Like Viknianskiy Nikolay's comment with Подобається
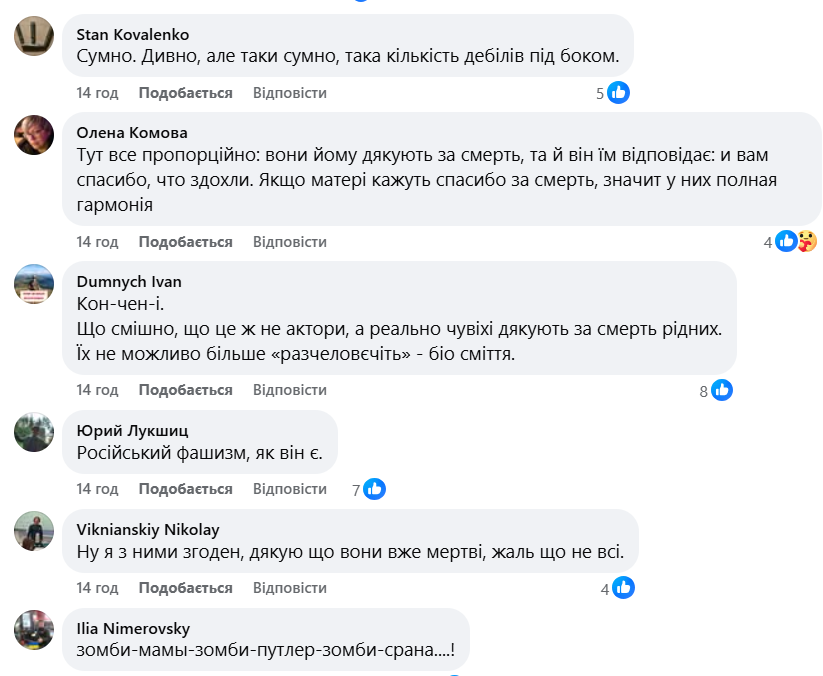Viewport: 823px width, 676px height. point(185,588)
